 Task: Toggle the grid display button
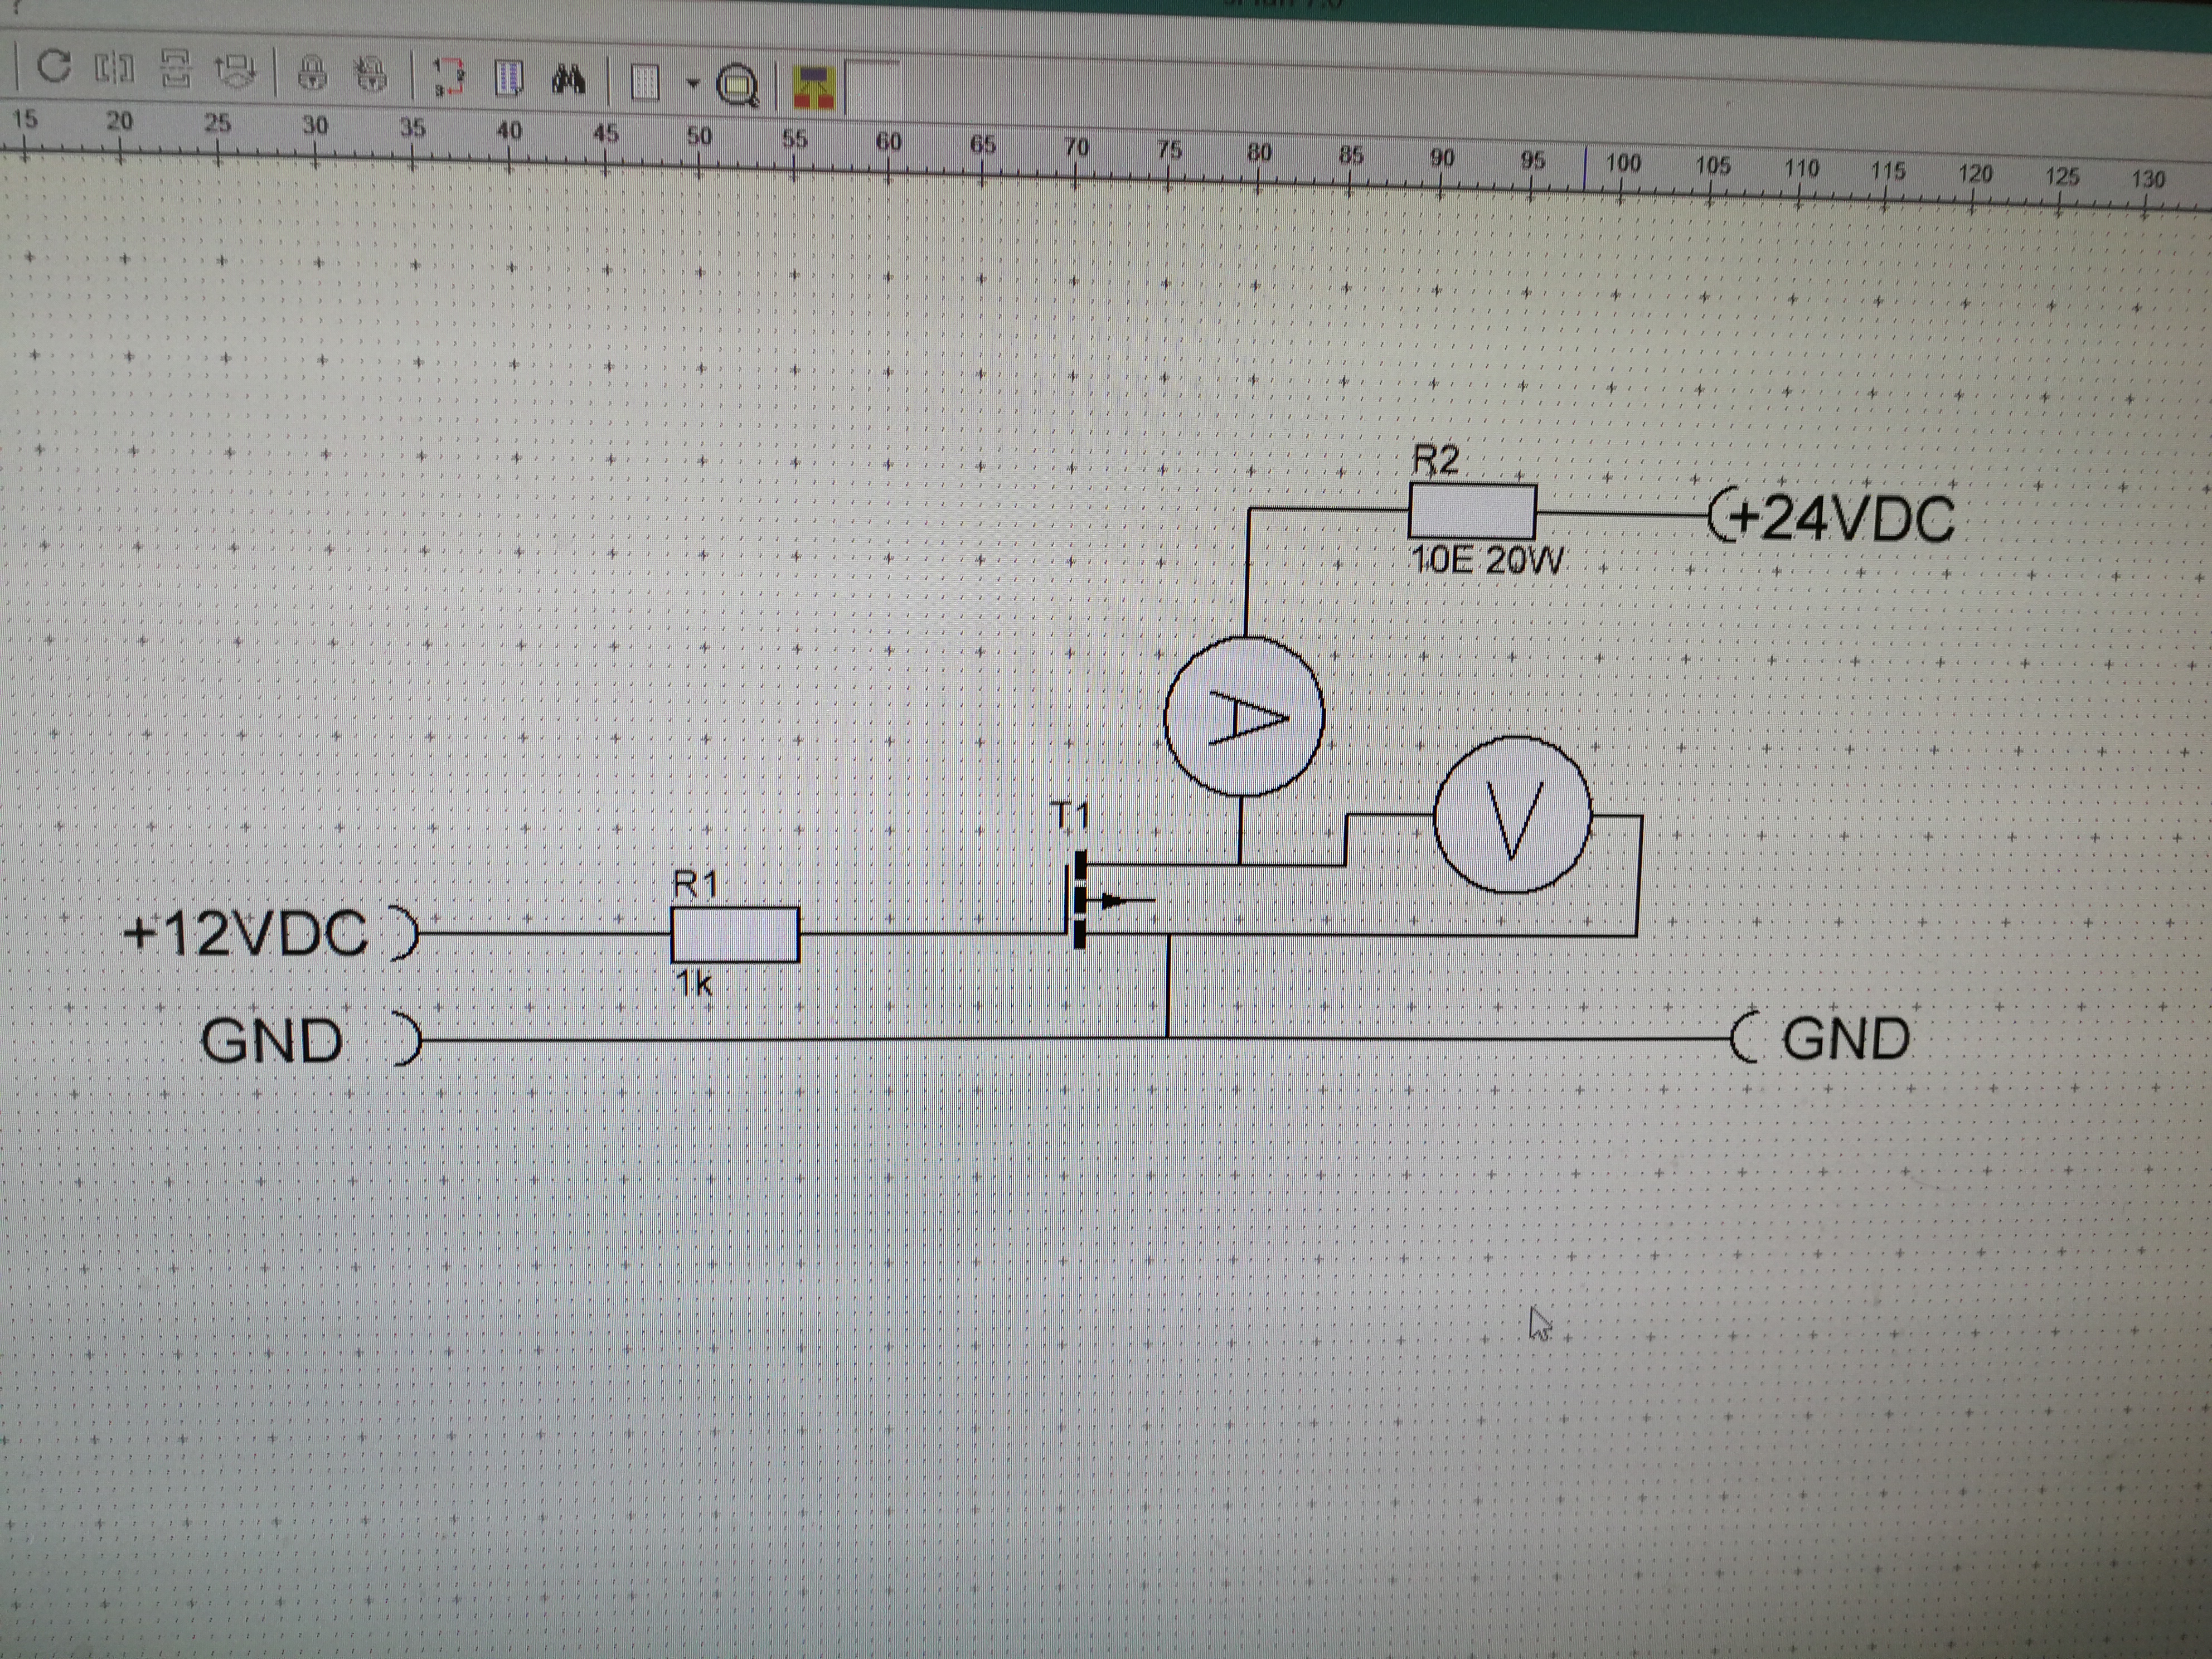pyautogui.click(x=645, y=82)
